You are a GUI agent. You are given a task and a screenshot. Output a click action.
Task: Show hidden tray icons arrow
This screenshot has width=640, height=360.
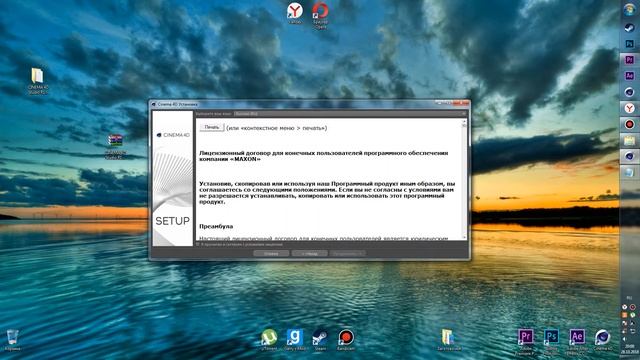tap(624, 339)
